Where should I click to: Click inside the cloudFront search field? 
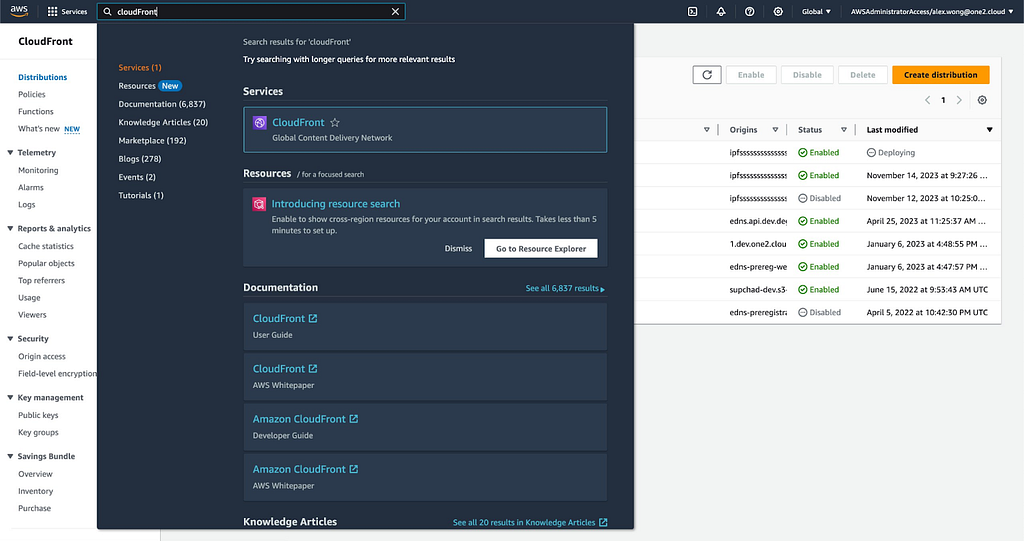click(x=251, y=12)
